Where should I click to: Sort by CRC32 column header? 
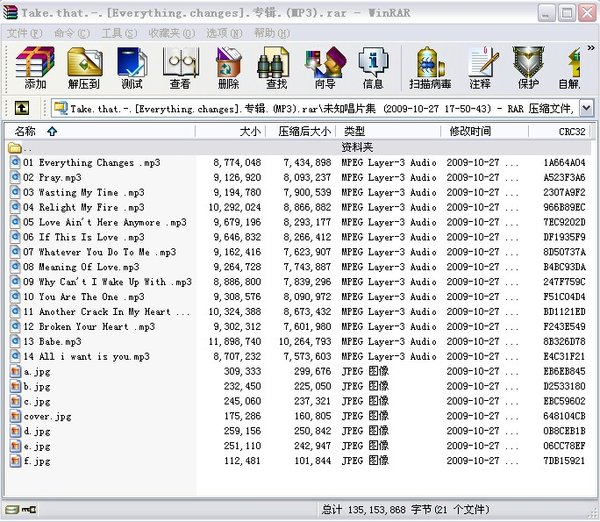pos(559,131)
